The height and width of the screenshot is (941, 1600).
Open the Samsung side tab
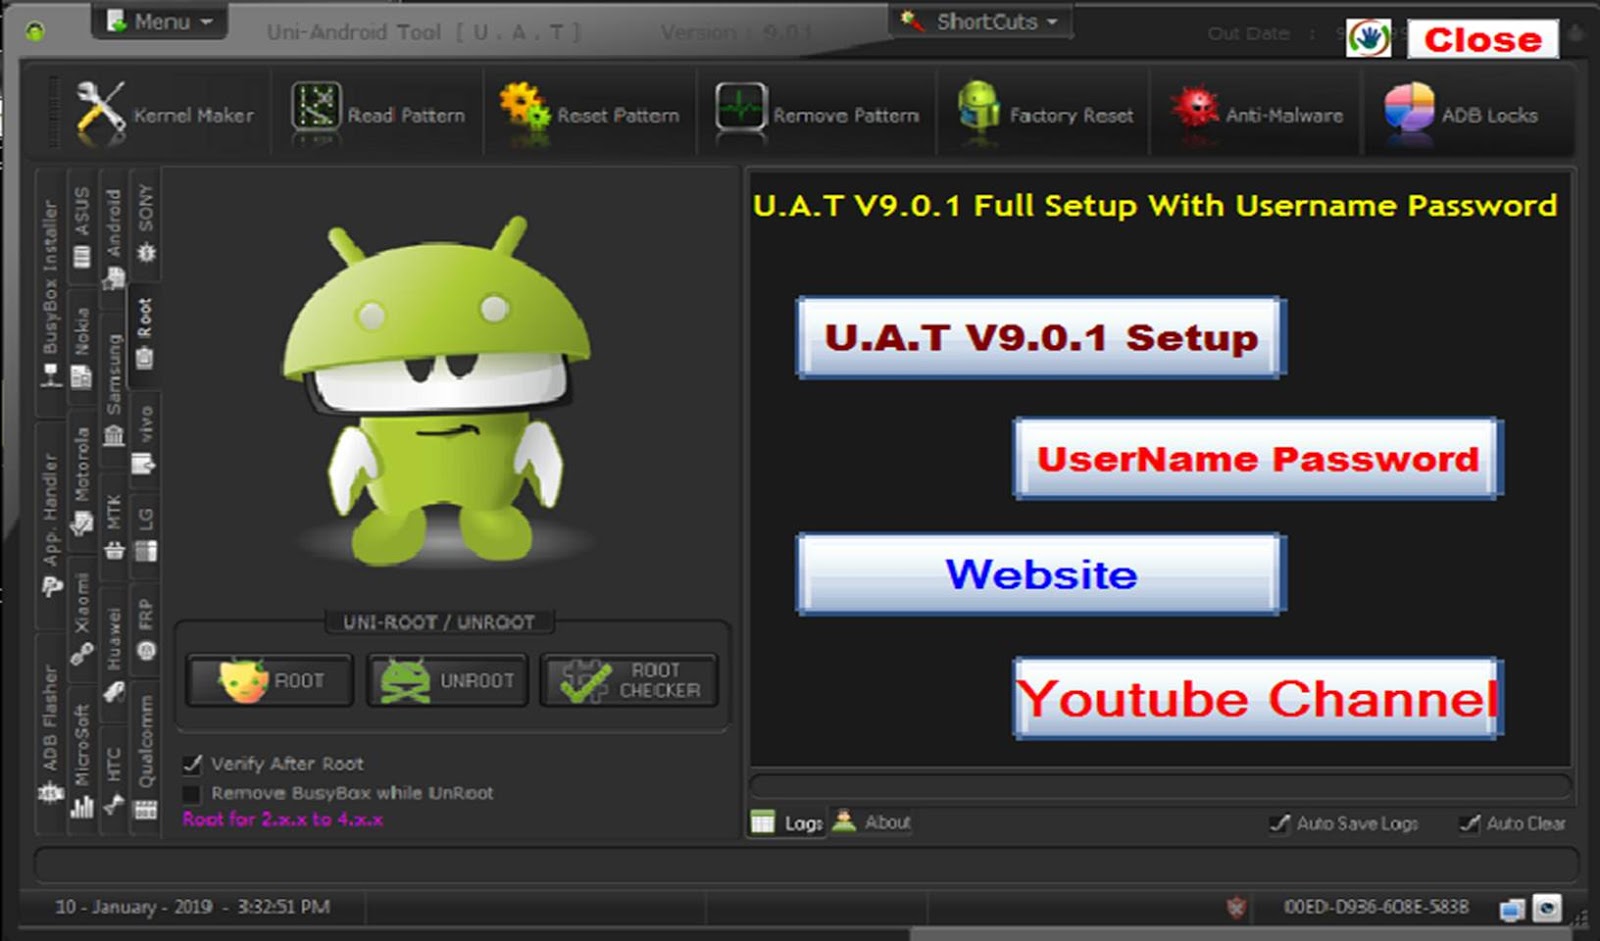tap(114, 388)
